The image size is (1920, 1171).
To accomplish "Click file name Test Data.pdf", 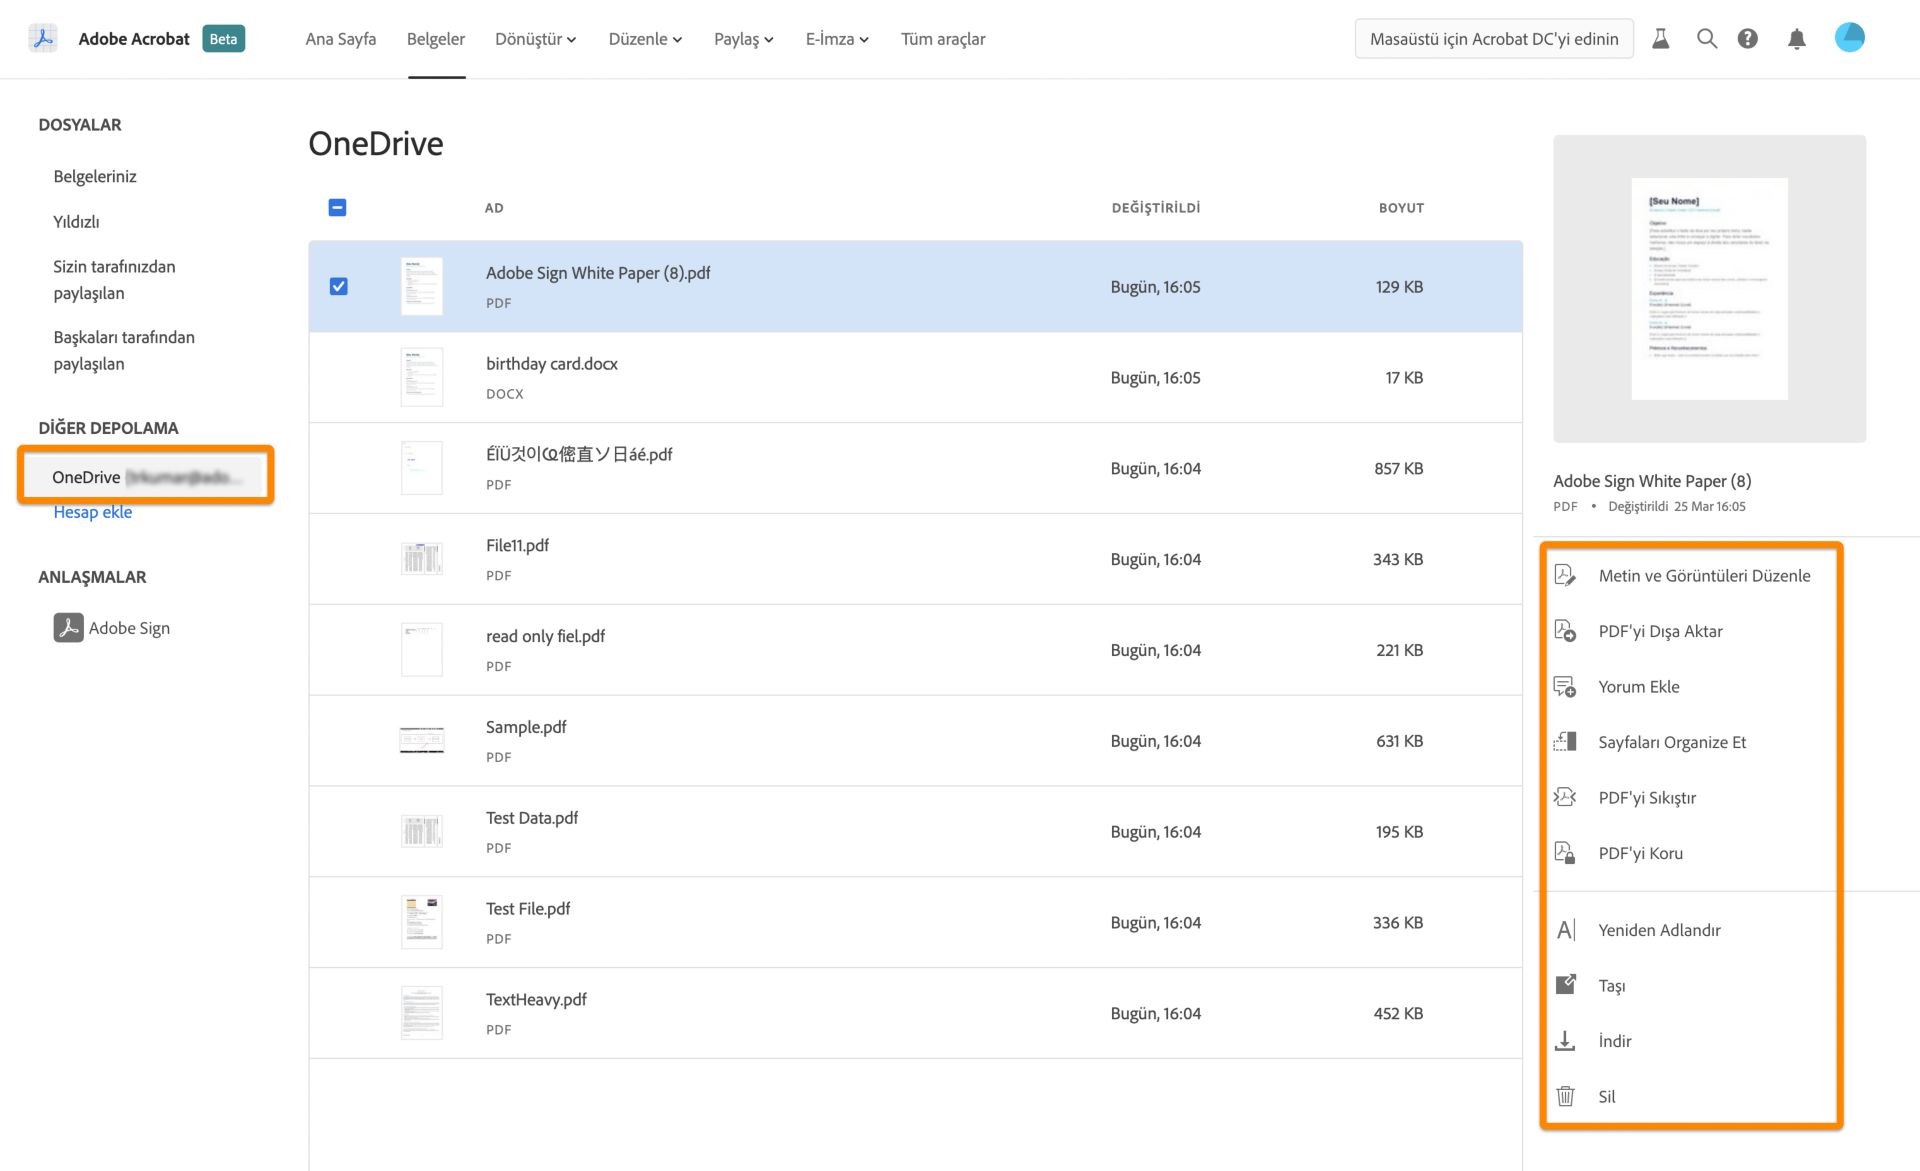I will click(x=532, y=818).
